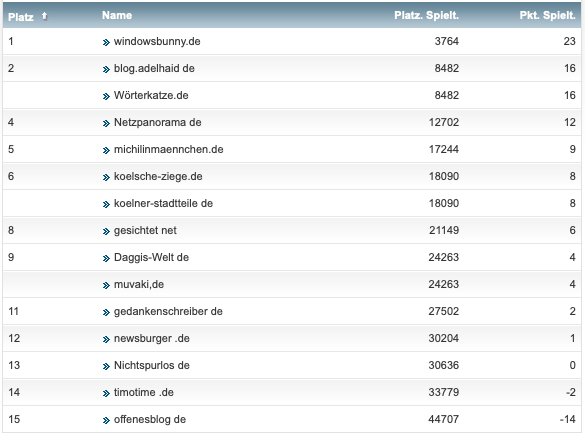Image resolution: width=585 pixels, height=435 pixels.
Task: Select the points value 23
Action: 569,41
